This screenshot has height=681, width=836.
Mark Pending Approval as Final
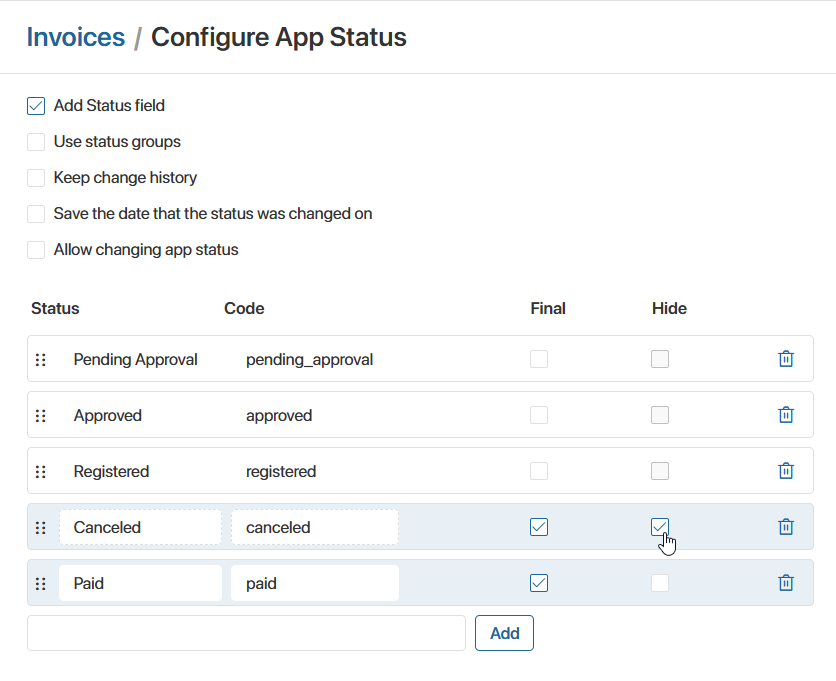tap(539, 359)
